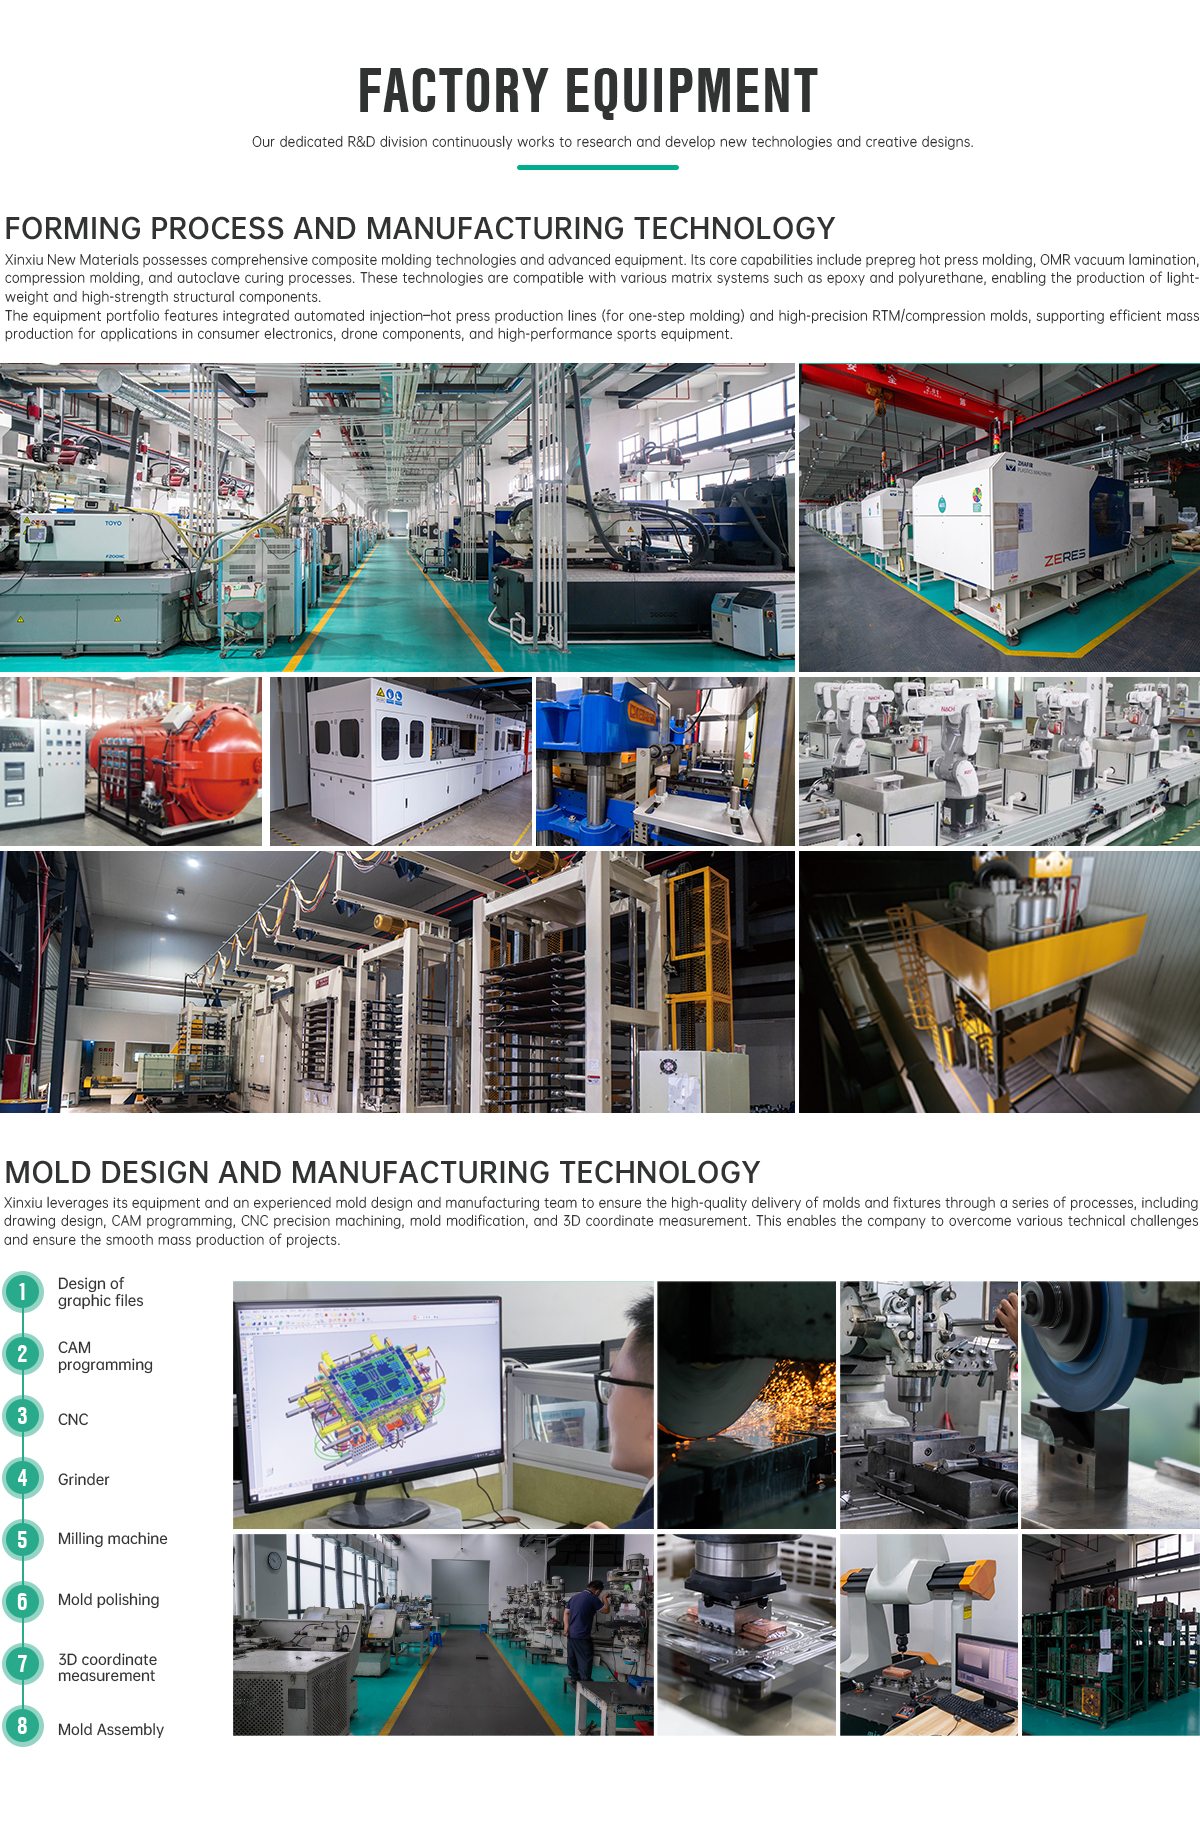1200x1836 pixels.
Task: Select the 'CNC' step label
Action: tap(73, 1419)
